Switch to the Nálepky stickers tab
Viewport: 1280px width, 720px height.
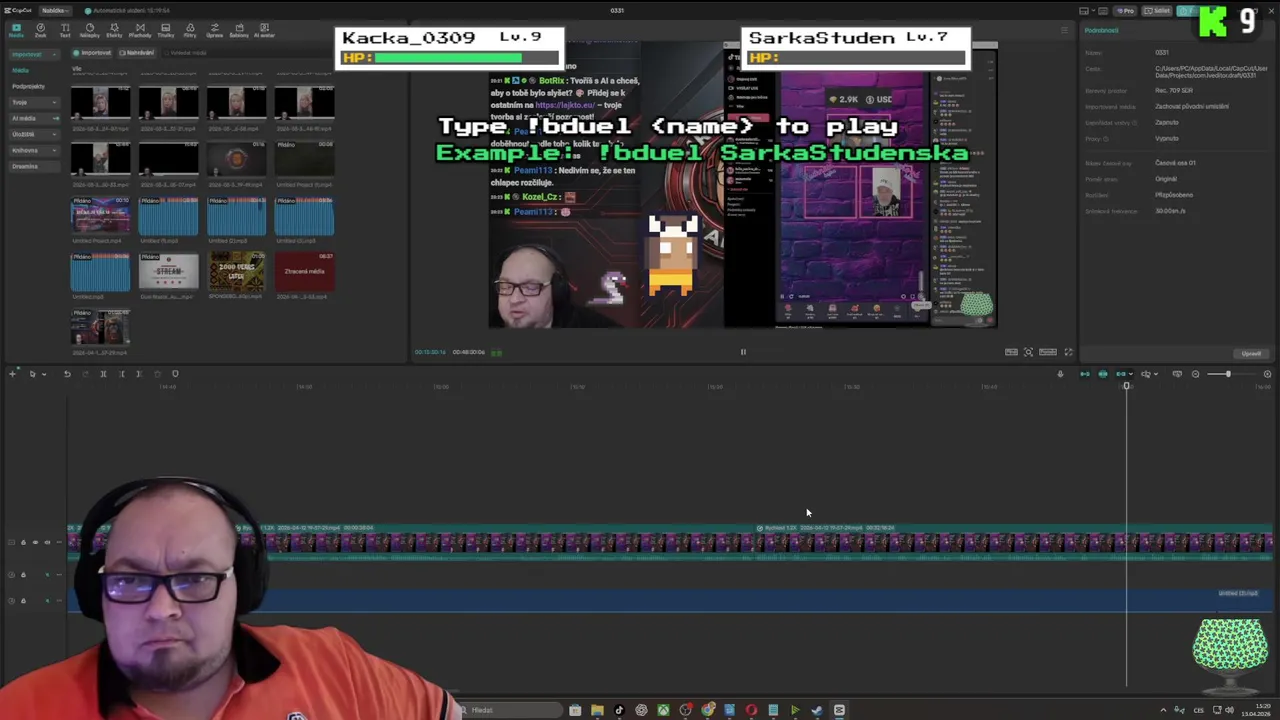pos(90,30)
